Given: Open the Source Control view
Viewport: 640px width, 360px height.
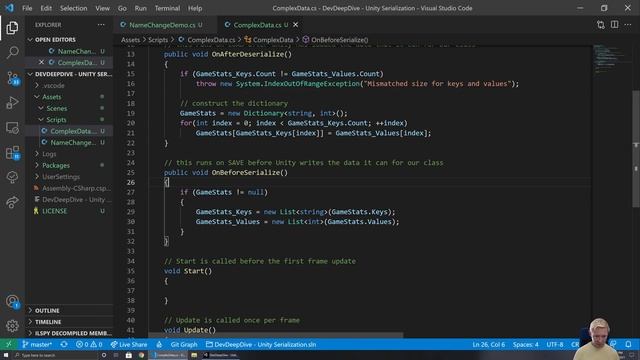Looking at the screenshot, I should point(12,78).
